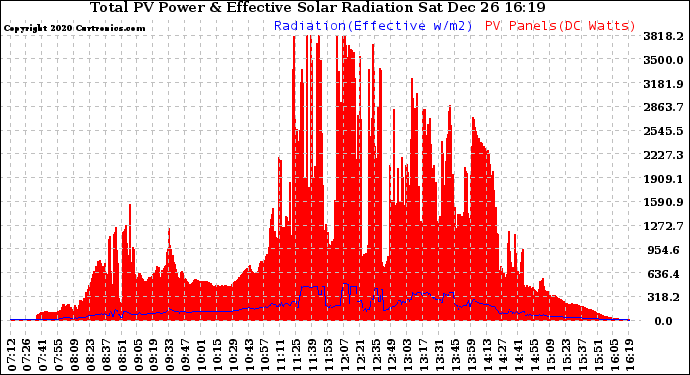Click the 3818.2 y-axis value
This screenshot has width=690, height=375.
[x=663, y=36]
